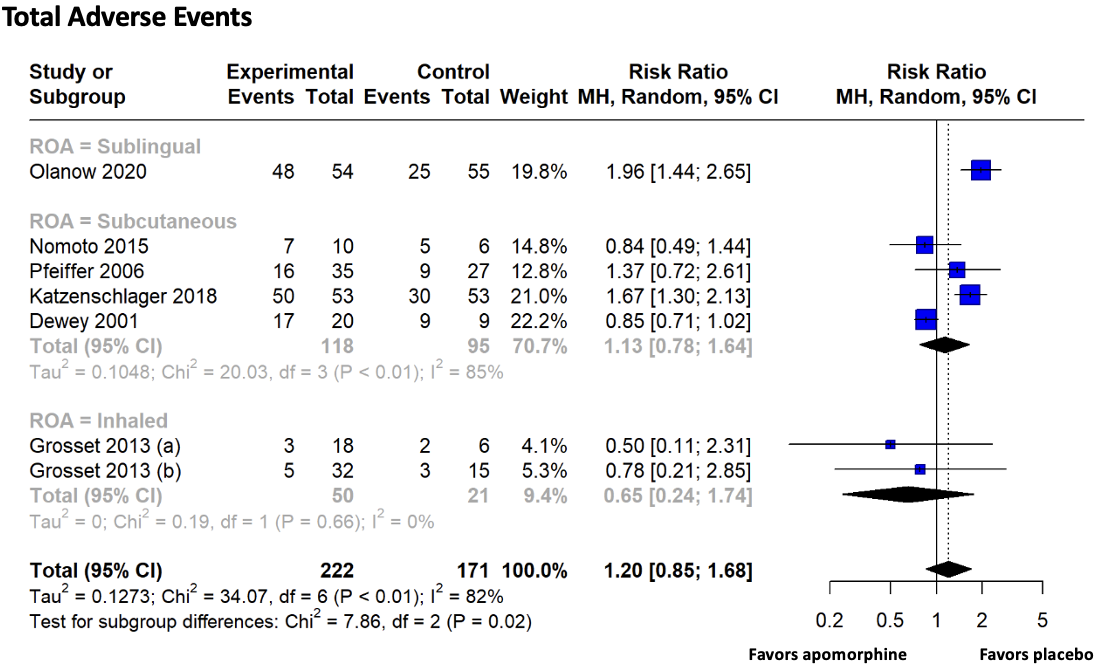Click the Grosset 2013 (b) small marker
The height and width of the screenshot is (668, 1100).
coord(920,468)
